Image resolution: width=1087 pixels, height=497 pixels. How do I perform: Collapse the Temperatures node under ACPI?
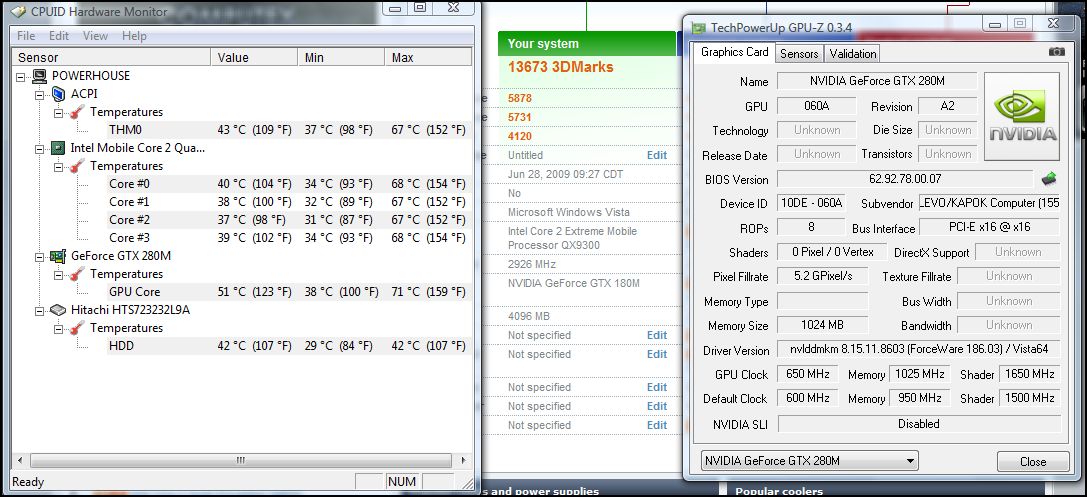coord(59,112)
